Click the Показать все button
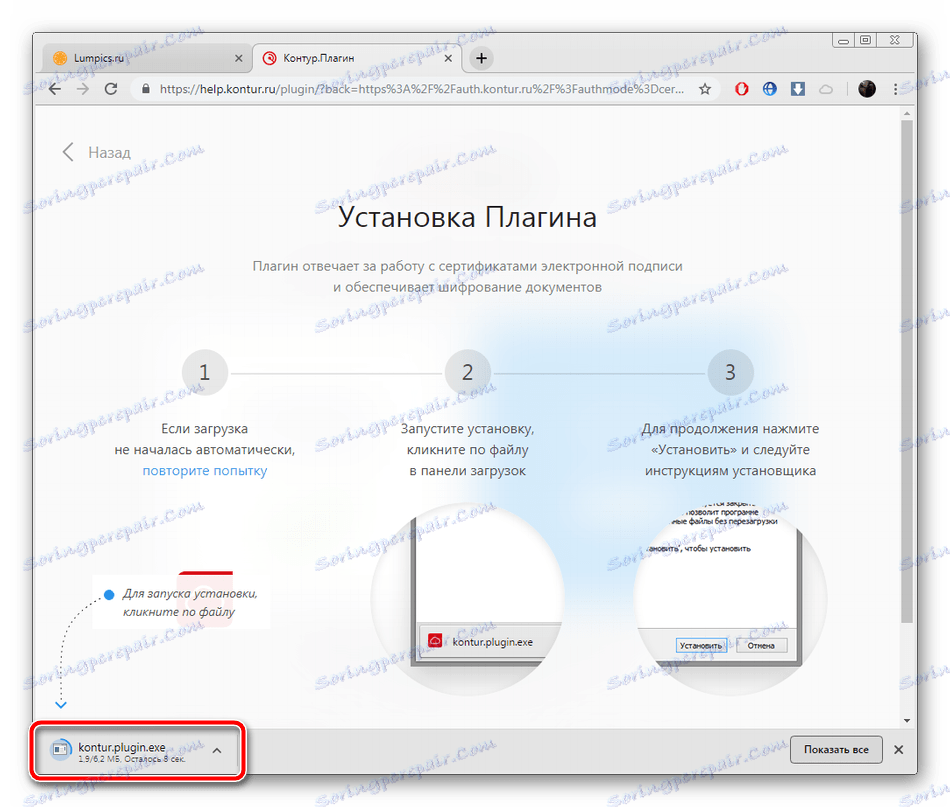 coord(836,749)
